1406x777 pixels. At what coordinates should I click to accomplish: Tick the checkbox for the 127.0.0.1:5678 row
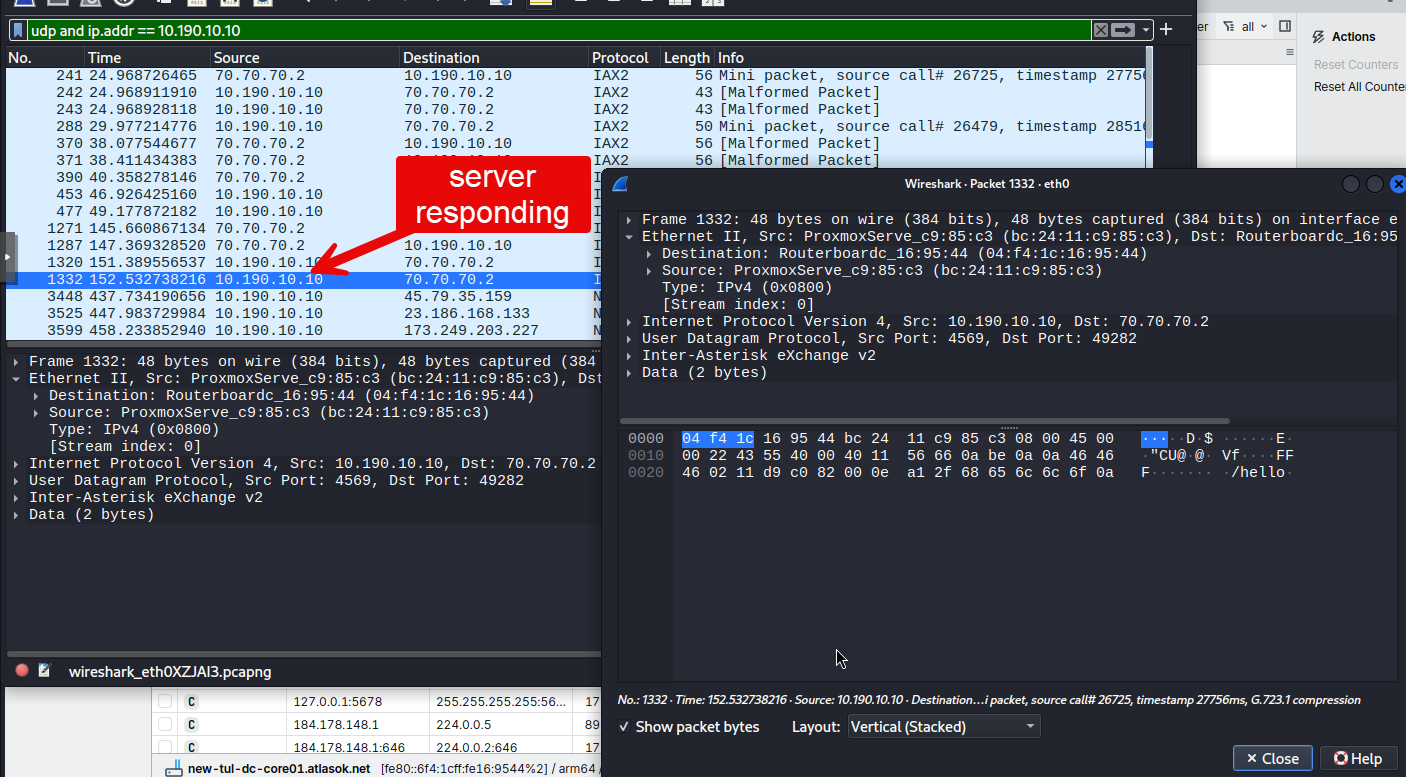click(x=165, y=702)
